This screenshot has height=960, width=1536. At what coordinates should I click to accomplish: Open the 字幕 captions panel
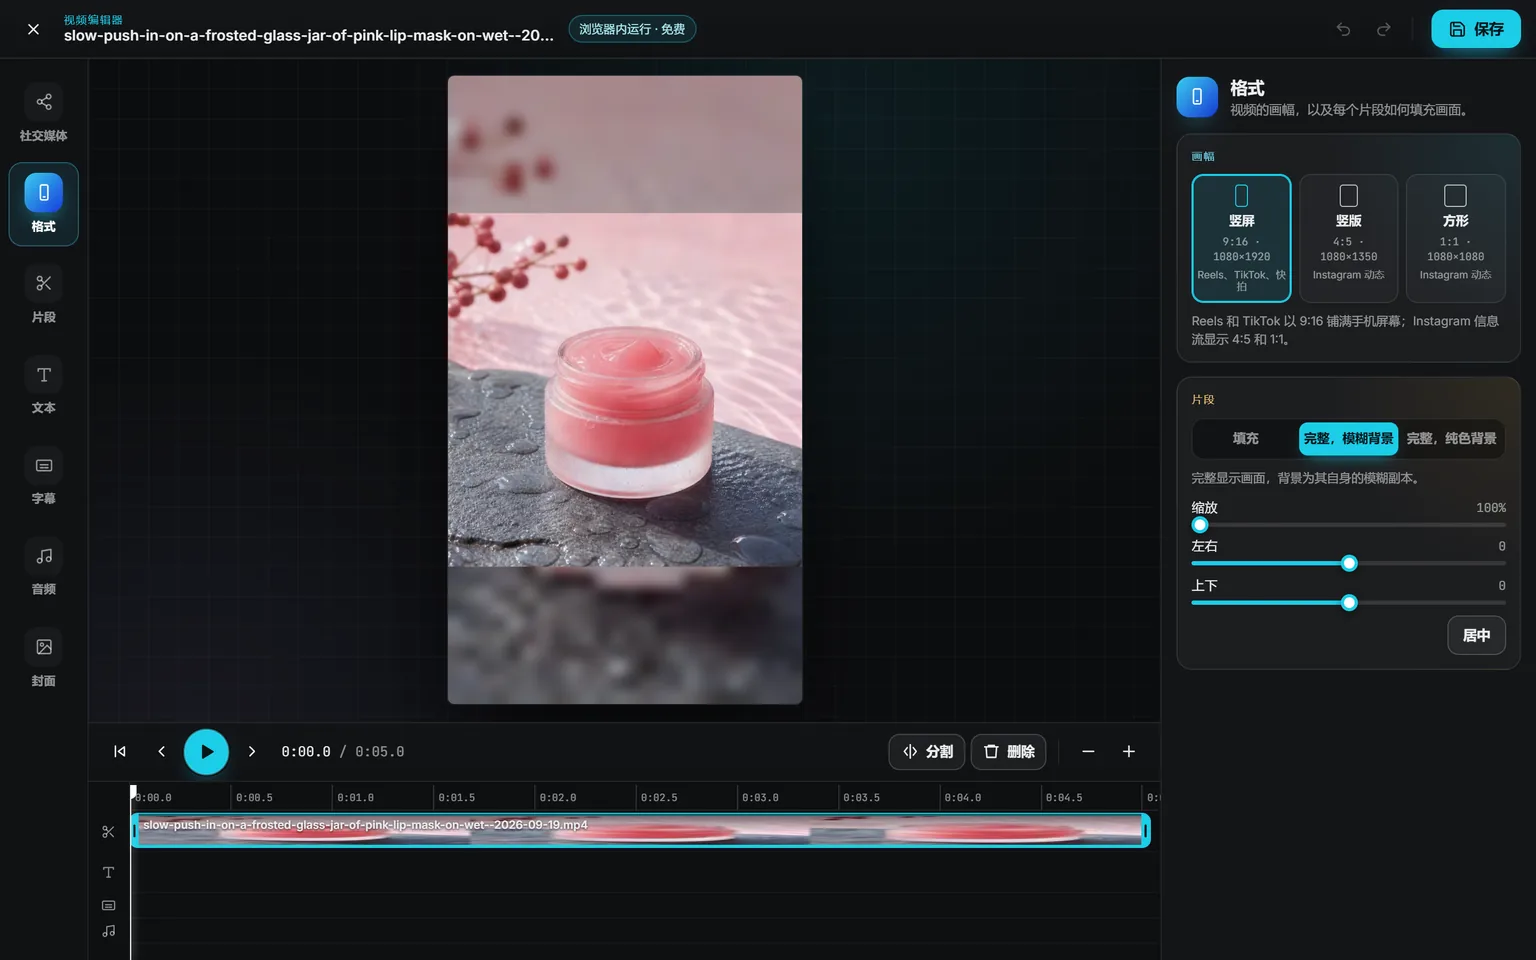point(44,477)
